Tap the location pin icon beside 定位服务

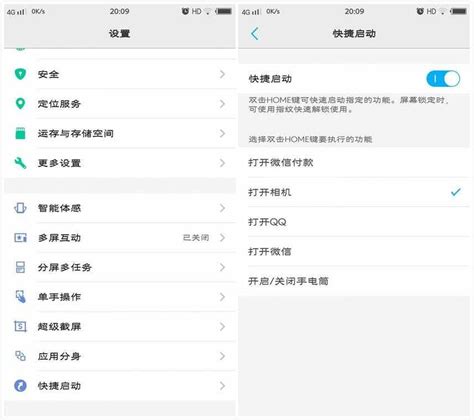click(20, 104)
